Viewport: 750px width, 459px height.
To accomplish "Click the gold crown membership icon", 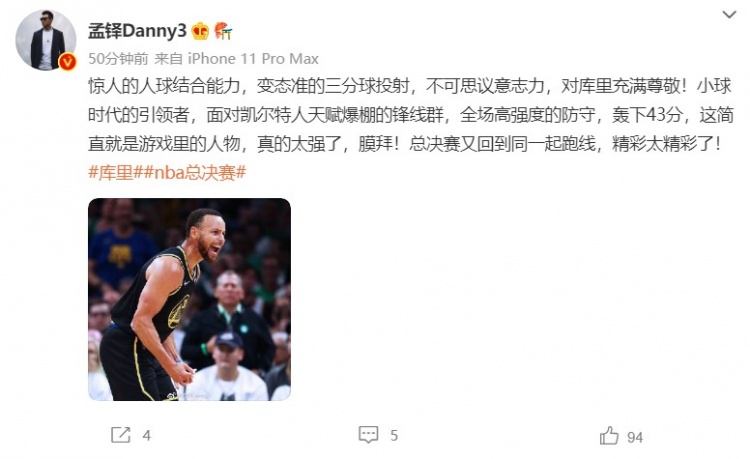I will [200, 32].
